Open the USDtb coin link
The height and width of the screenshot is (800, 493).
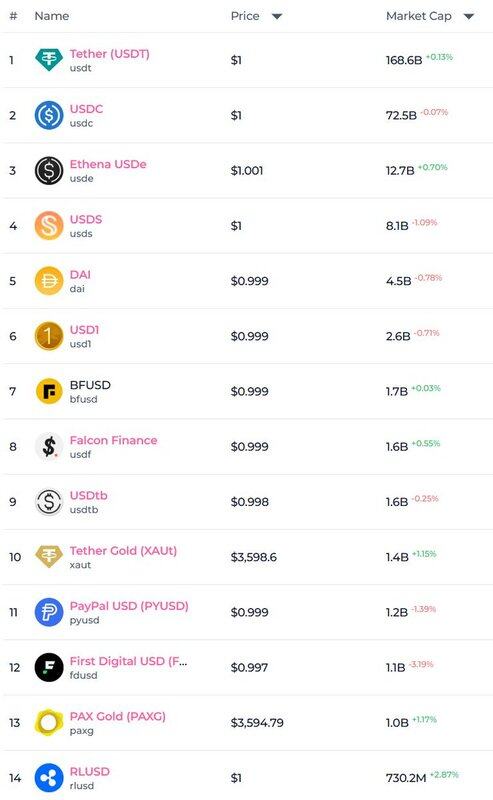89,495
